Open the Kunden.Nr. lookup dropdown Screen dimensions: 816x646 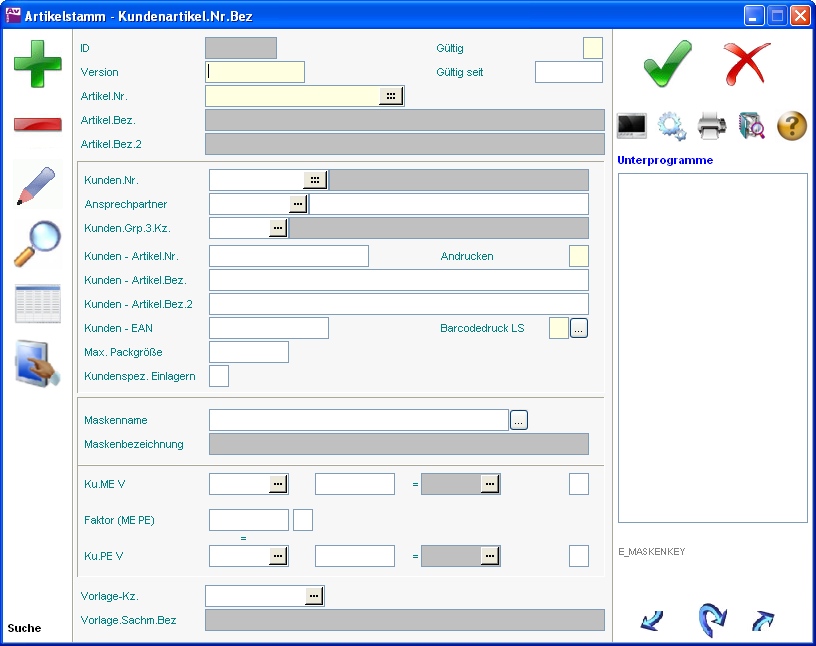[315, 180]
